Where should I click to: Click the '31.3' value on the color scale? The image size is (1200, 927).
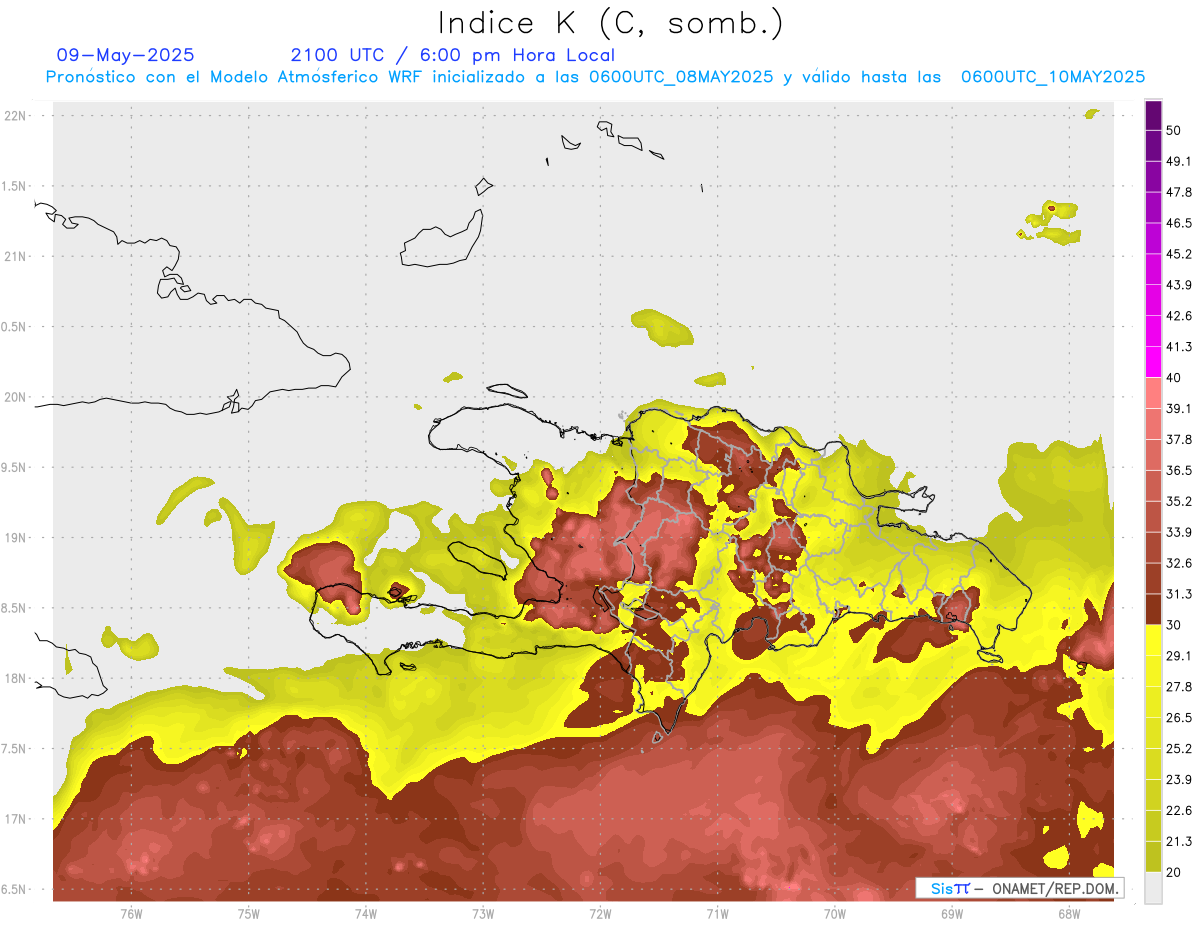point(1179,595)
